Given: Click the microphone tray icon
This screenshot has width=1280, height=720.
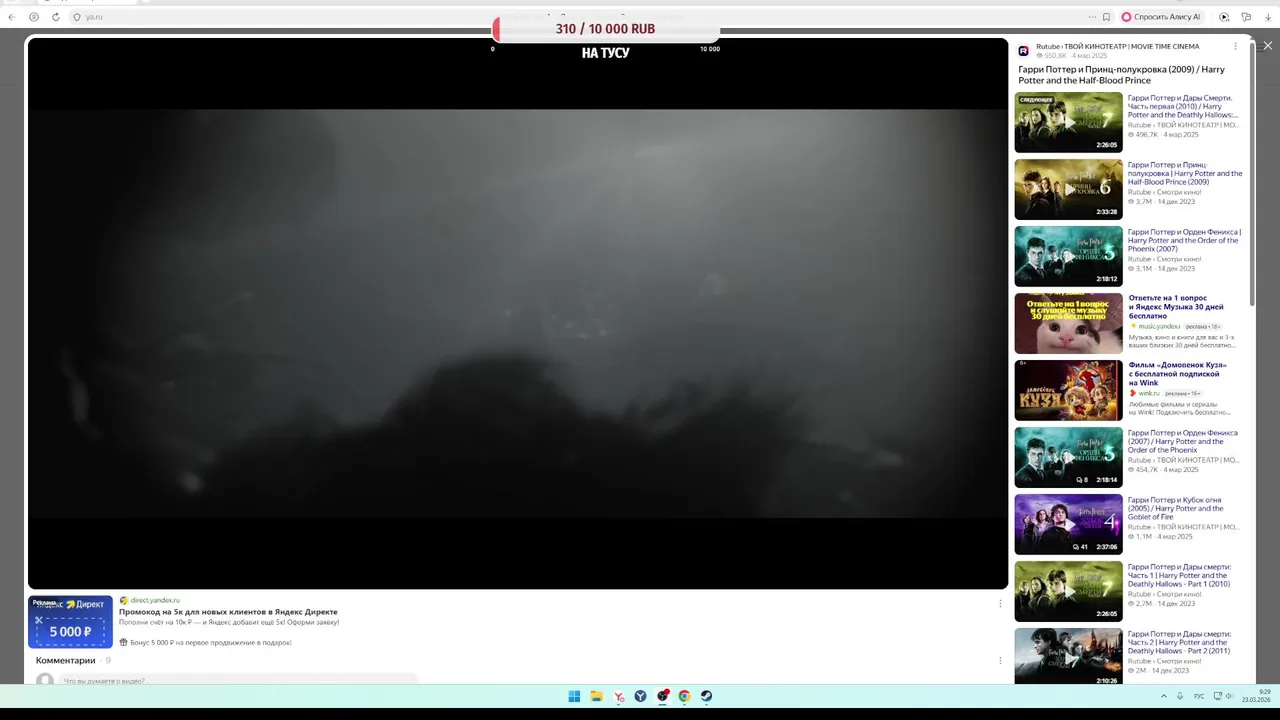Looking at the screenshot, I should [1180, 696].
